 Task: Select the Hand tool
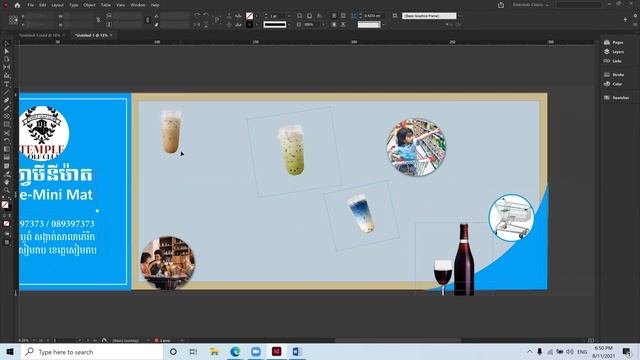7,182
